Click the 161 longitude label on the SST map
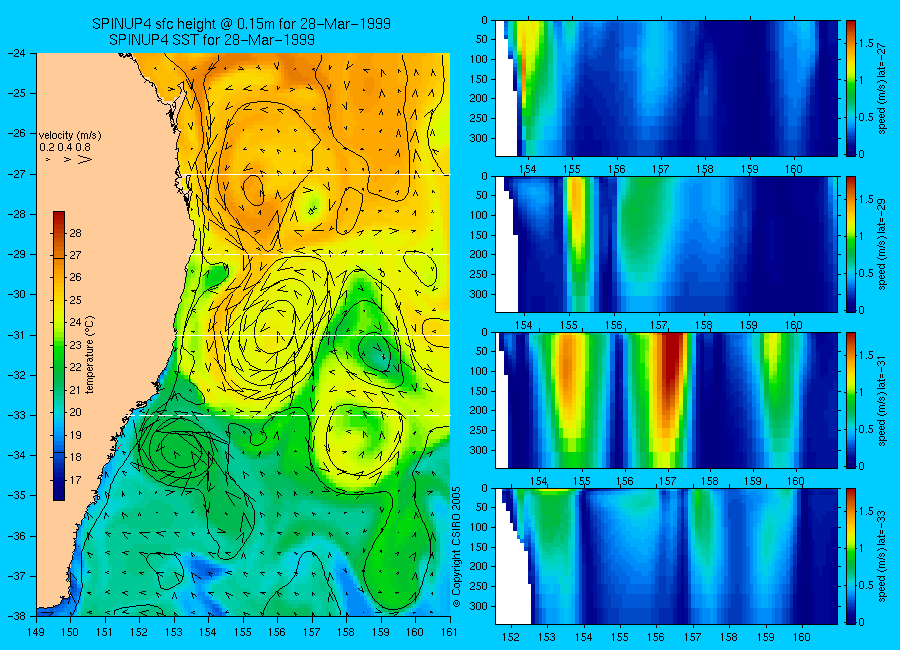The height and width of the screenshot is (650, 900). 449,632
